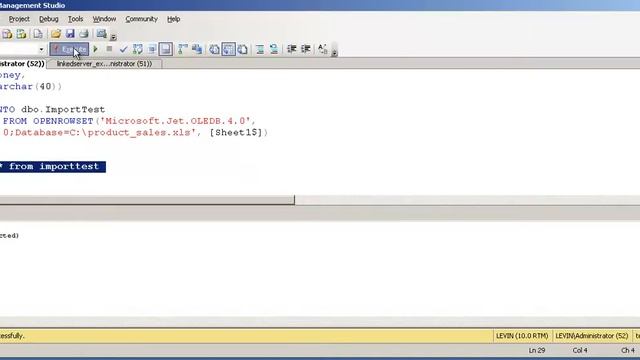
Task: Open the Tools menu
Action: click(76, 19)
